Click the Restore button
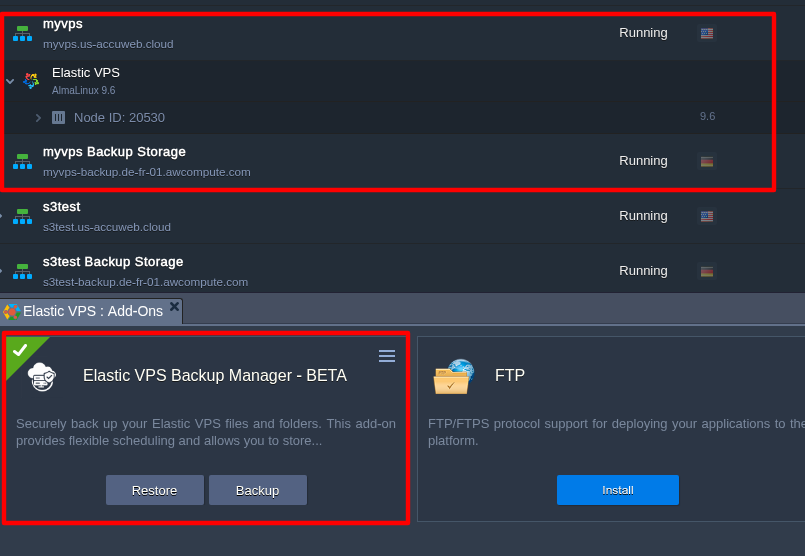Image resolution: width=805 pixels, height=556 pixels. point(155,490)
